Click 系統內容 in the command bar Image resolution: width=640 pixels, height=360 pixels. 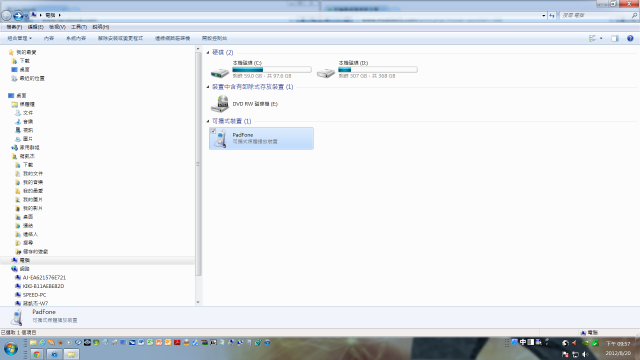click(x=76, y=38)
